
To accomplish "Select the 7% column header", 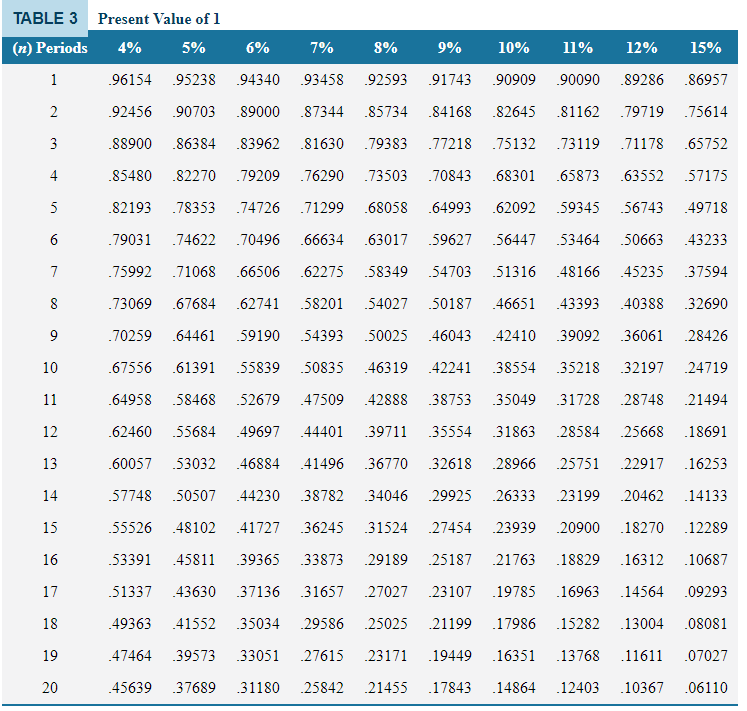I will point(322,48).
